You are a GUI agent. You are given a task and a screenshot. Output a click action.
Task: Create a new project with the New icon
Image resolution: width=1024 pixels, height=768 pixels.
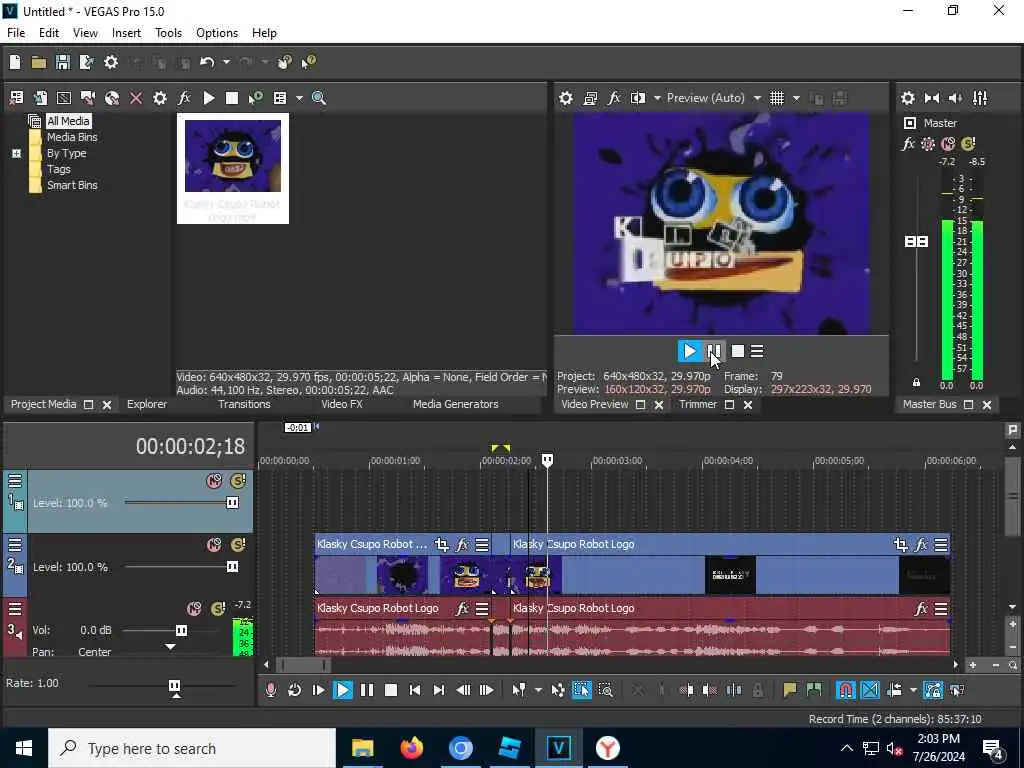click(x=14, y=62)
